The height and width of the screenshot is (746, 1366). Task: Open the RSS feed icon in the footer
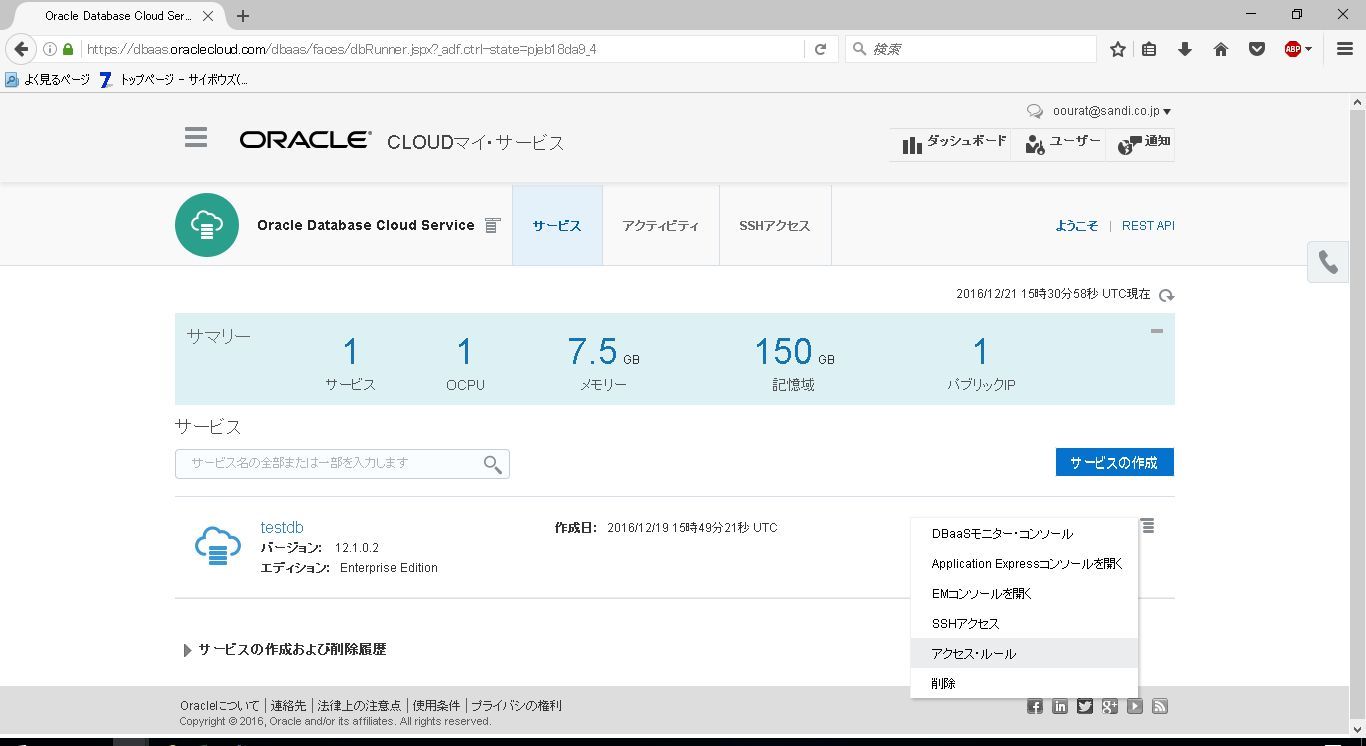pos(1160,707)
